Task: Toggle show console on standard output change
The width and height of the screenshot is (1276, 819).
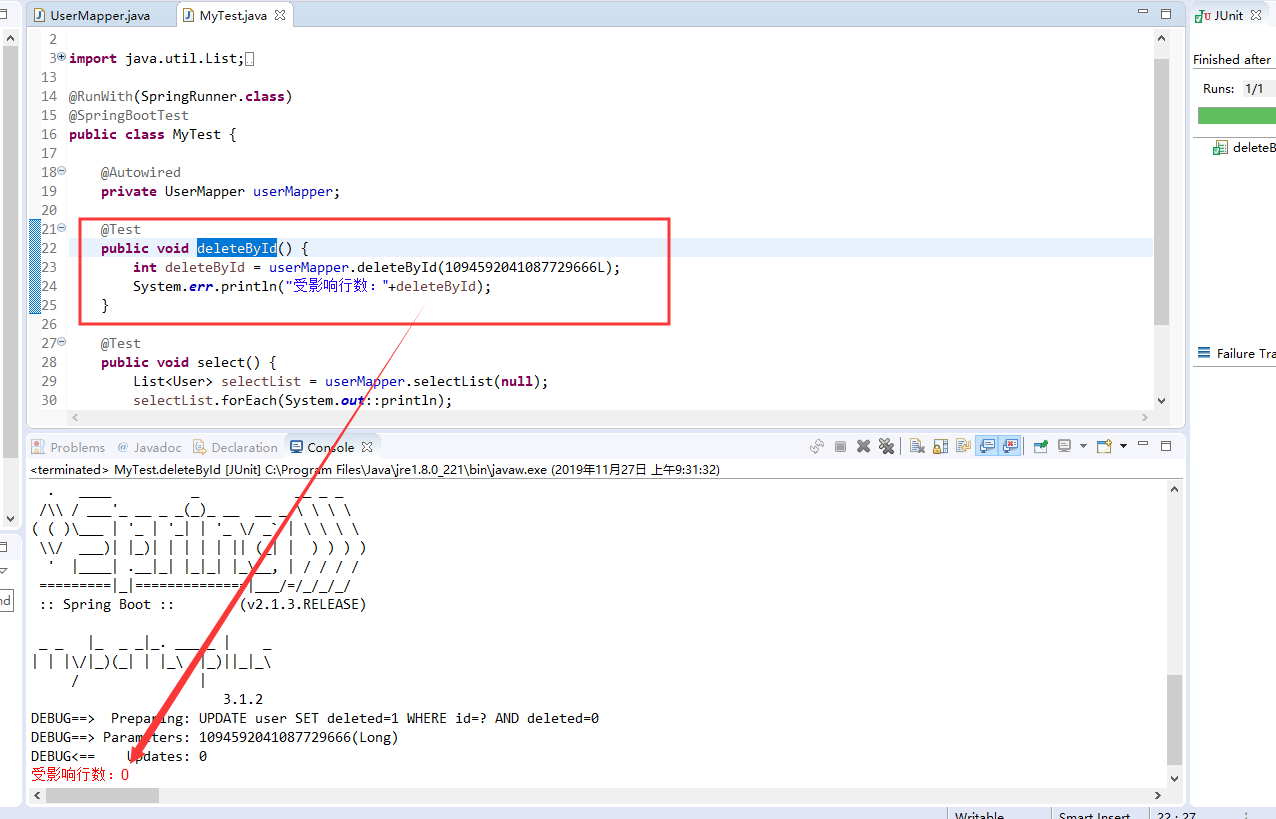Action: tap(987, 447)
